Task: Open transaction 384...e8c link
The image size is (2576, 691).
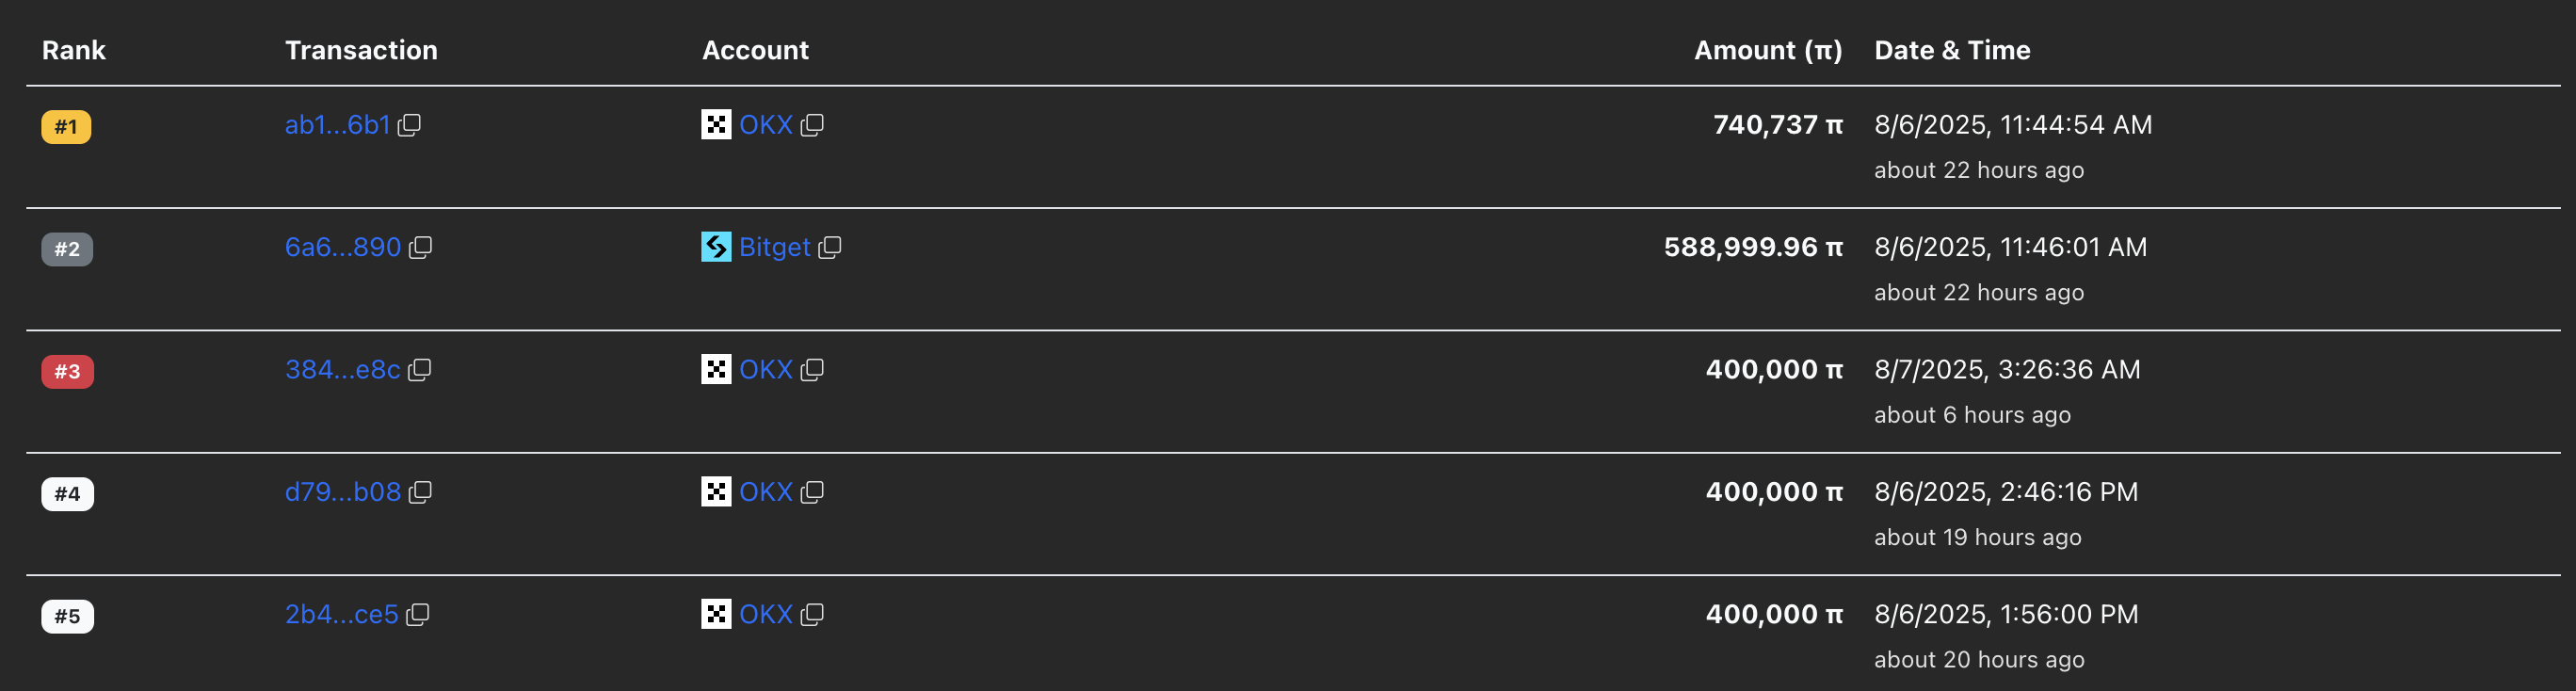Action: click(x=342, y=370)
